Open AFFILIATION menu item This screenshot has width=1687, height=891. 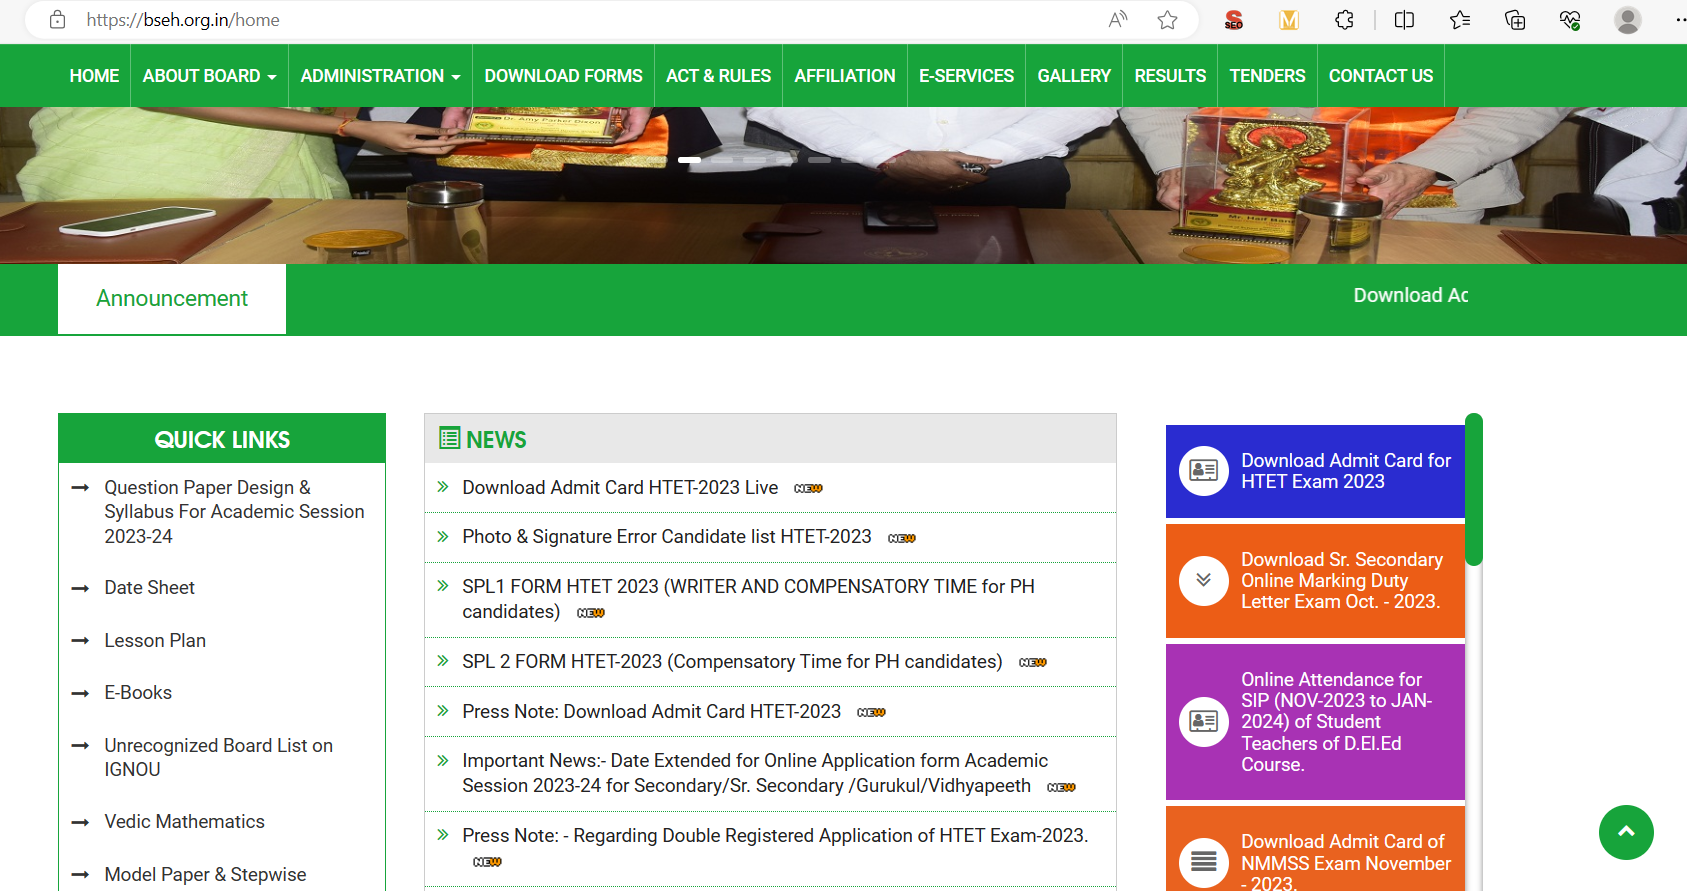click(845, 76)
